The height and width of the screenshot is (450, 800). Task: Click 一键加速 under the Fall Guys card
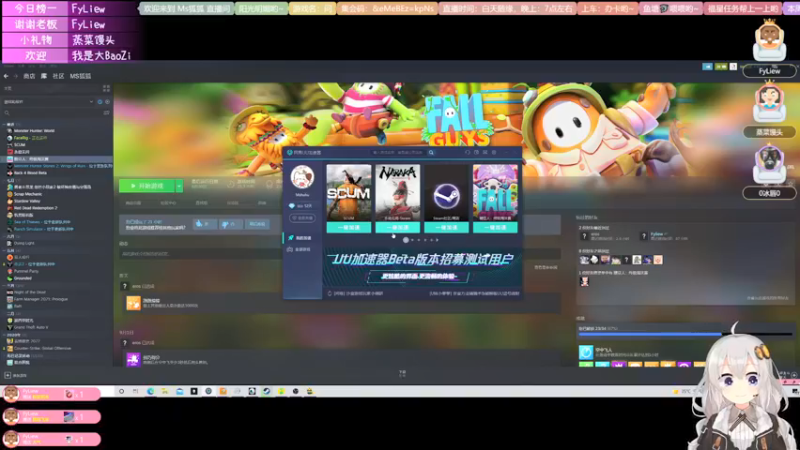[495, 228]
